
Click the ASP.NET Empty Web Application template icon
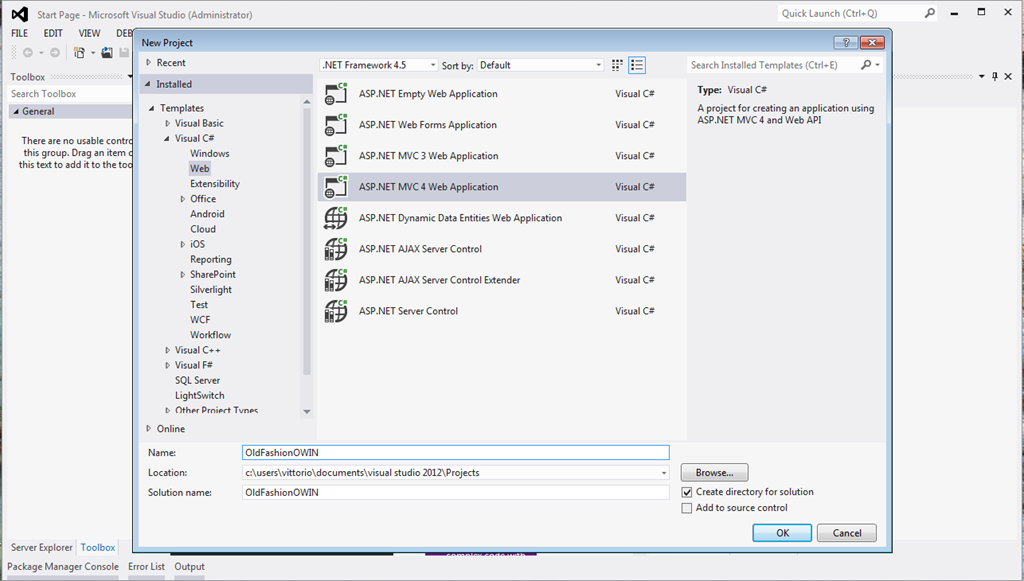(x=336, y=94)
